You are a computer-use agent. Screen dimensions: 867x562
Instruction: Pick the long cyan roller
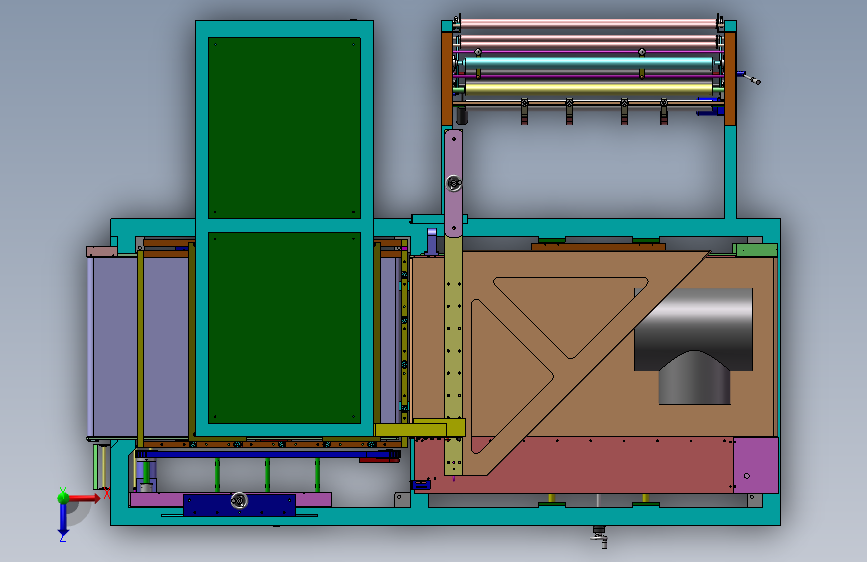(x=589, y=64)
